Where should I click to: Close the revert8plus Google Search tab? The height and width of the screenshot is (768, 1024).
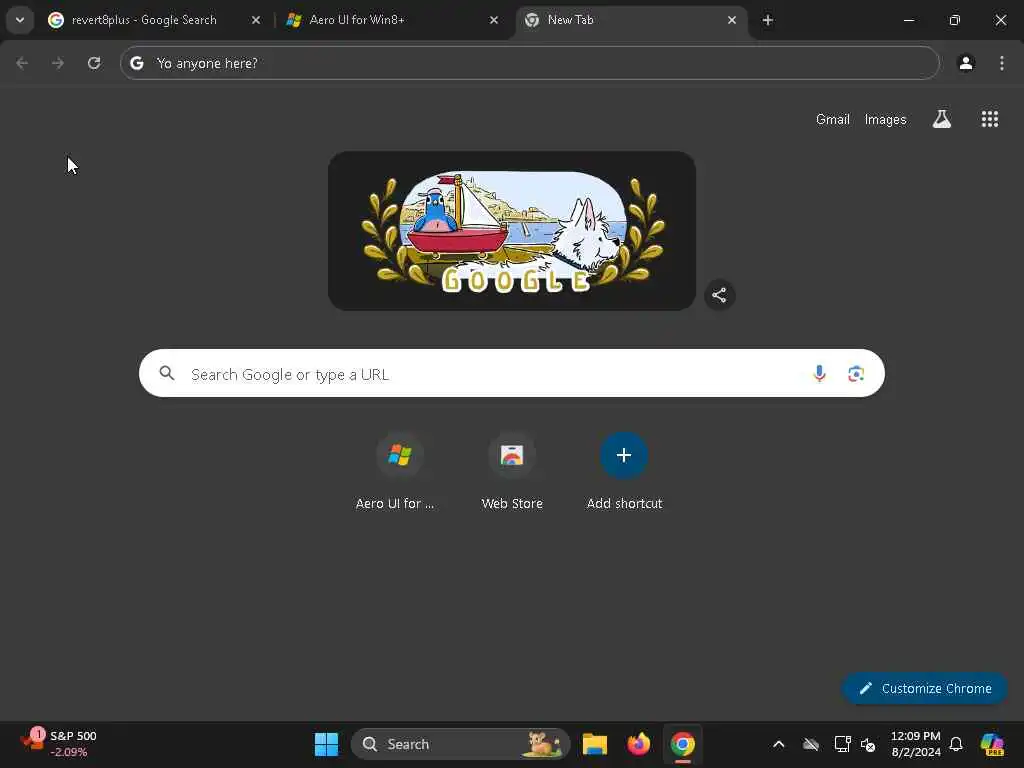(256, 20)
